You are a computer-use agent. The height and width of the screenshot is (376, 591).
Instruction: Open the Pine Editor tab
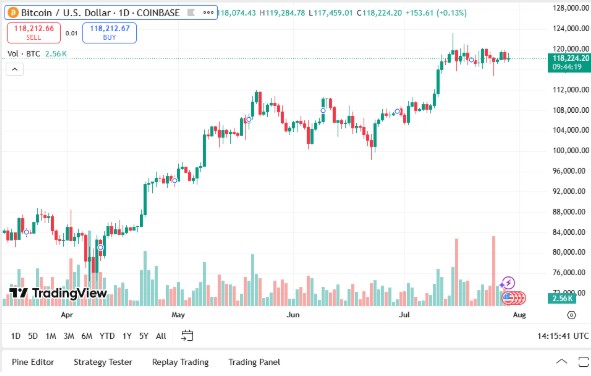click(33, 362)
